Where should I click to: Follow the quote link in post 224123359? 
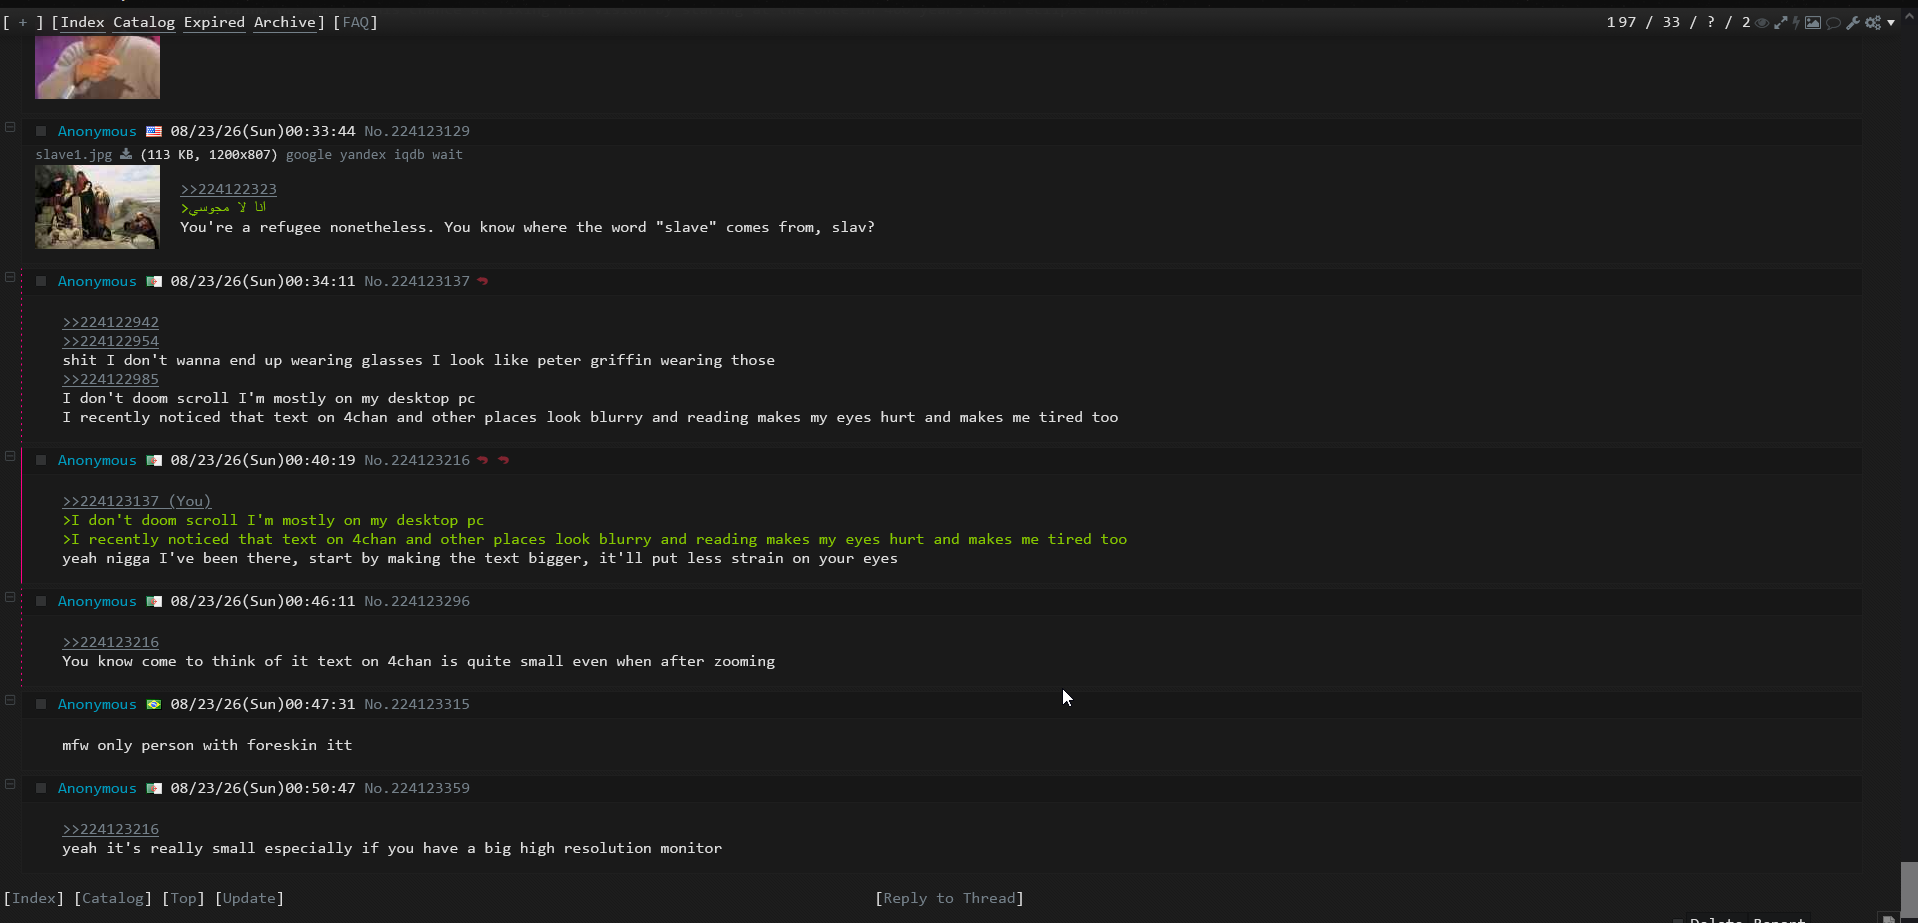coord(110,829)
